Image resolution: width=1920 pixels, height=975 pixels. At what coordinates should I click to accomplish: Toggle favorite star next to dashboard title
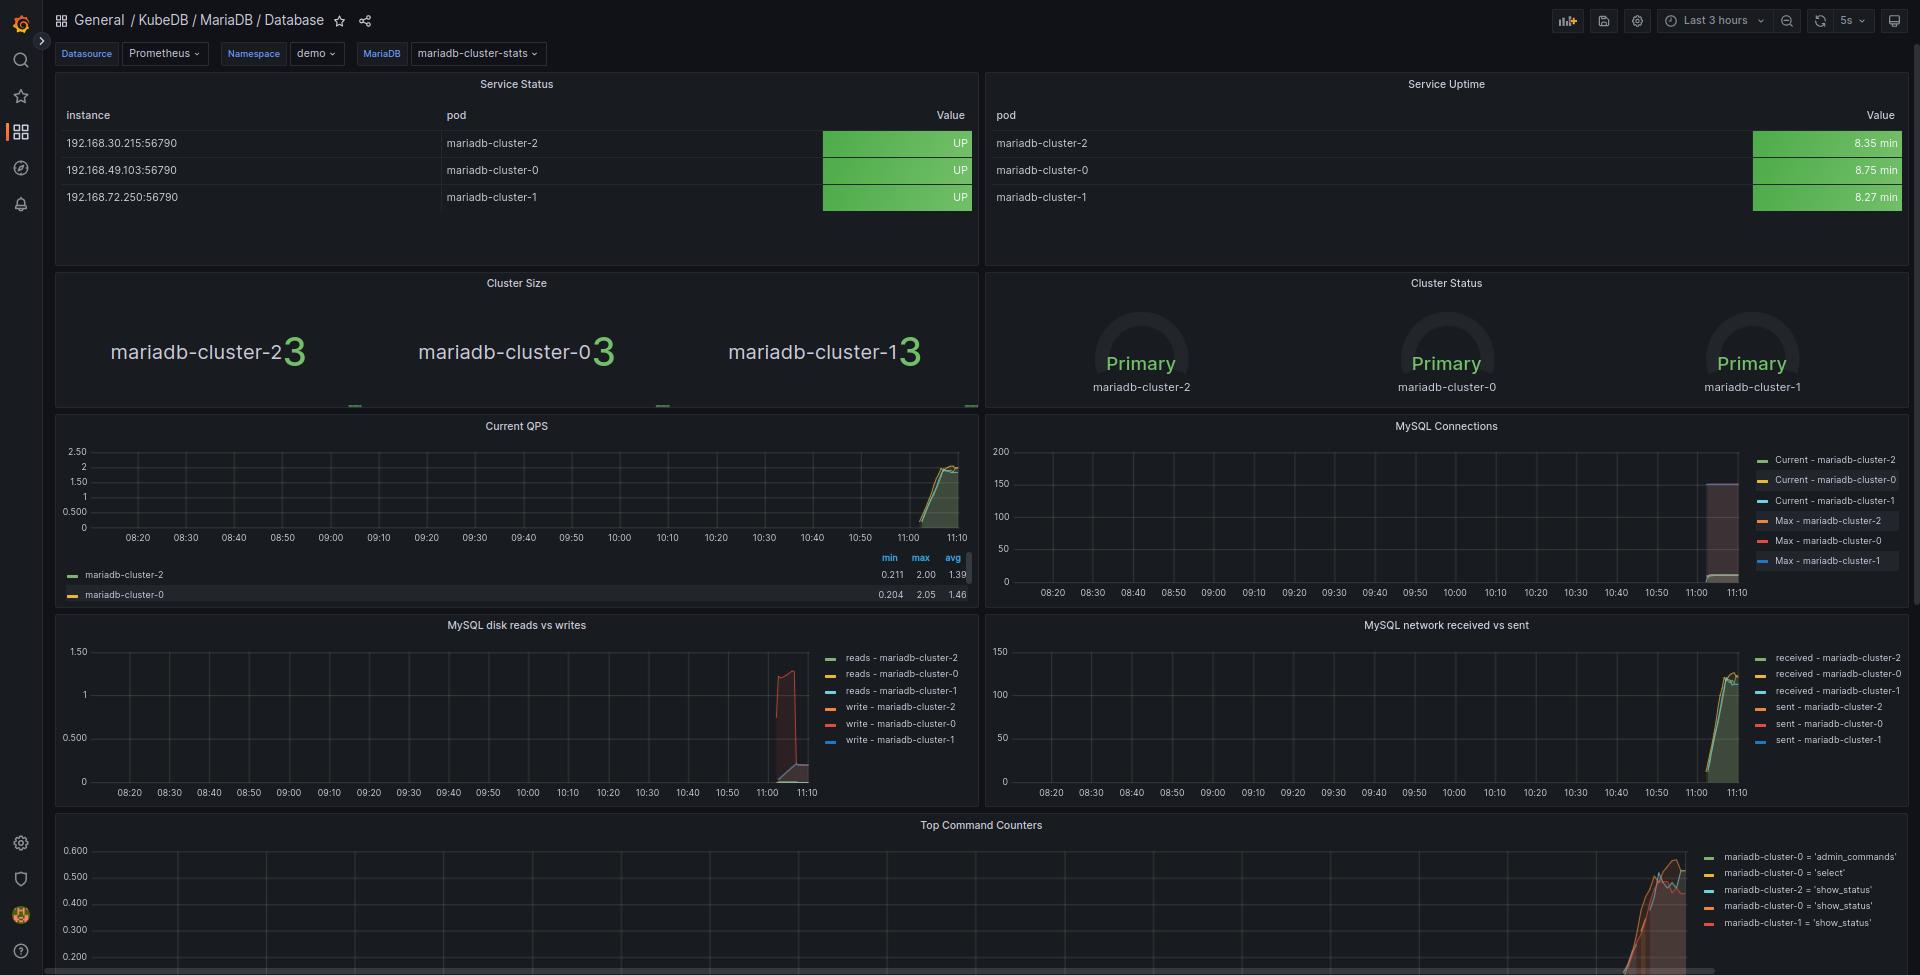click(x=339, y=20)
